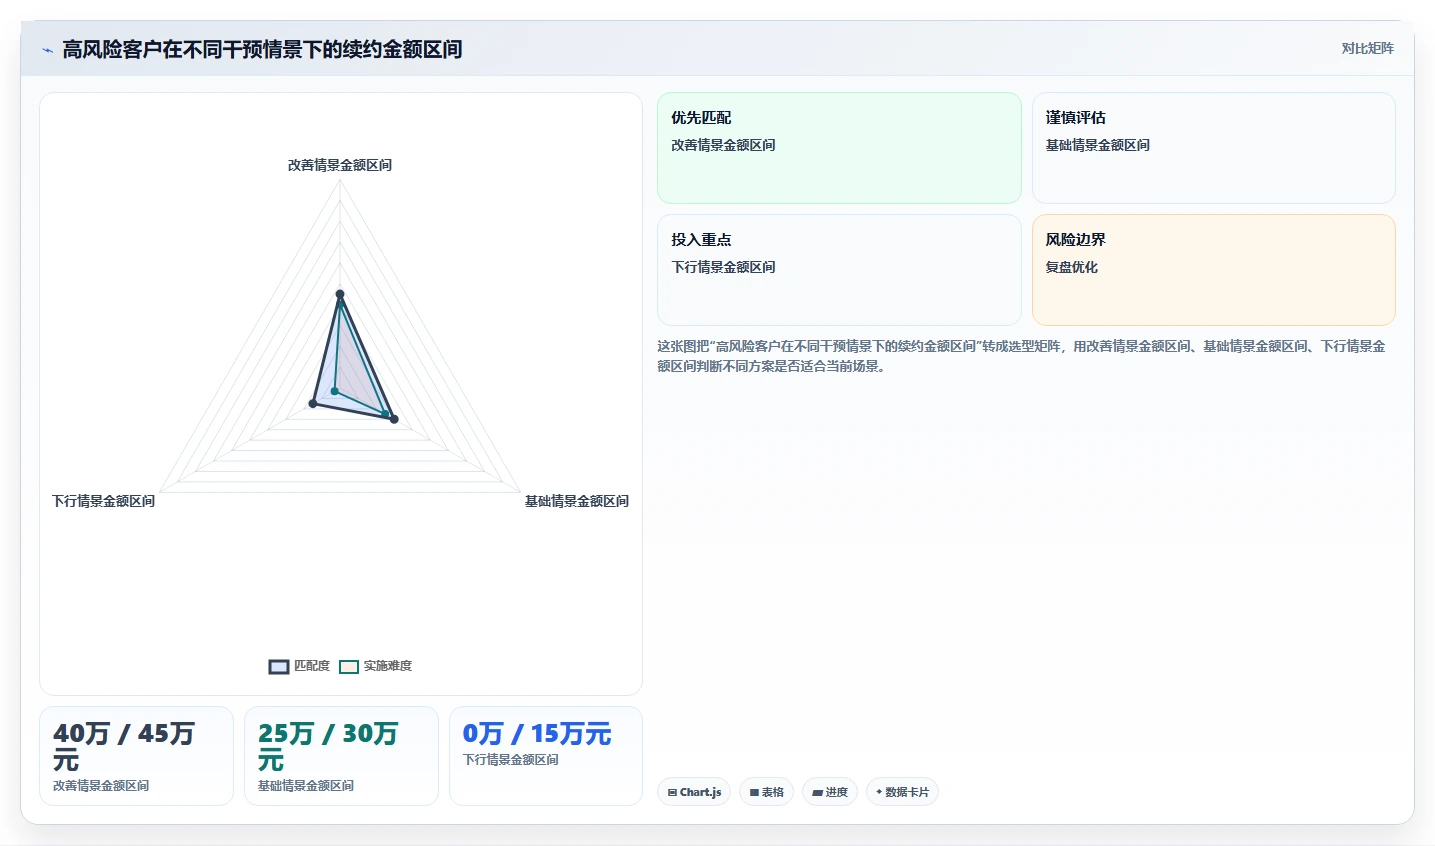Select the 表格 tag
The width and height of the screenshot is (1435, 846).
766,792
